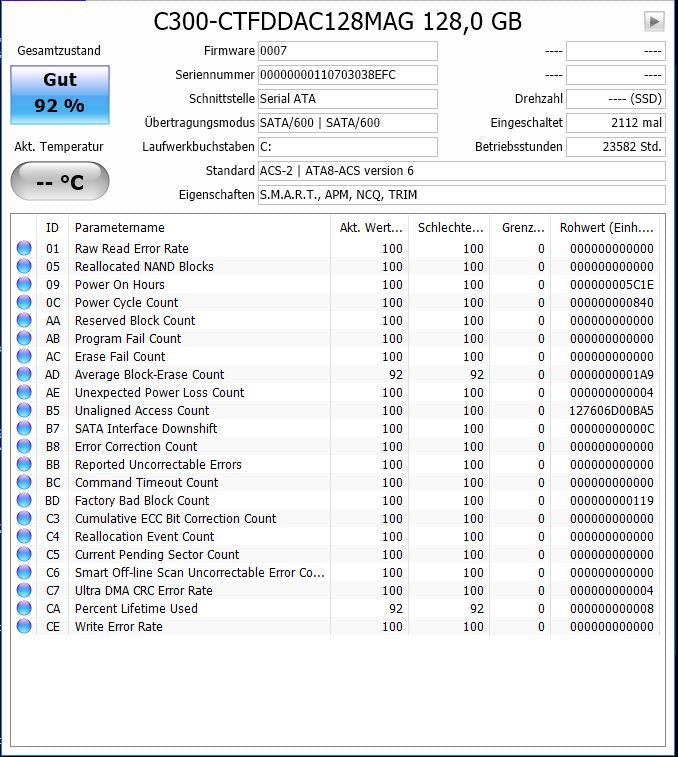Click raw value 000000005C1E
This screenshot has width=678, height=757.
611,284
